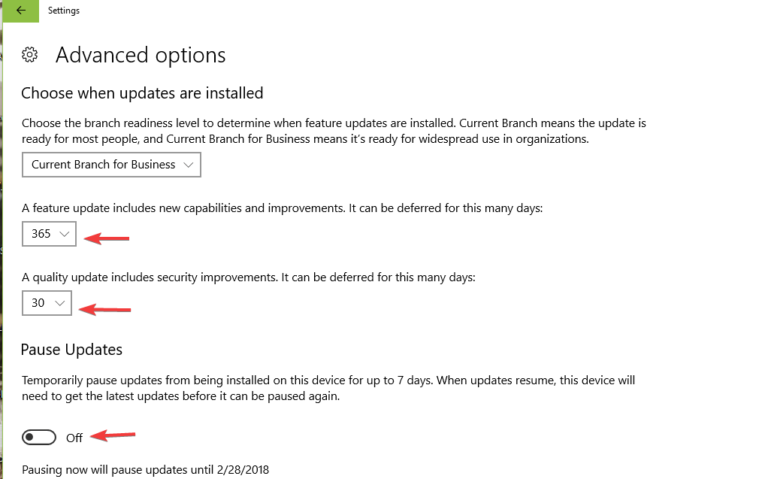Click the Pause Updates section heading
Viewport: 768px width, 479px height.
click(72, 350)
